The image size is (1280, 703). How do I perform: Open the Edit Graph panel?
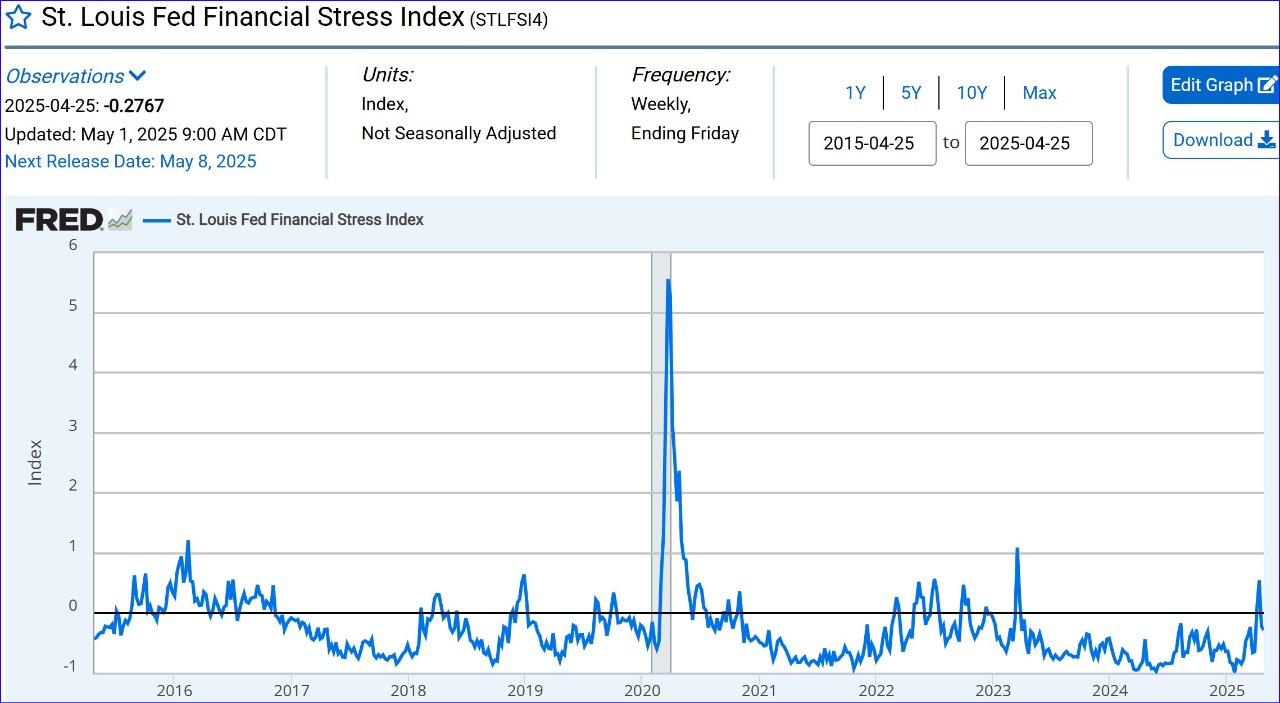pyautogui.click(x=1221, y=85)
